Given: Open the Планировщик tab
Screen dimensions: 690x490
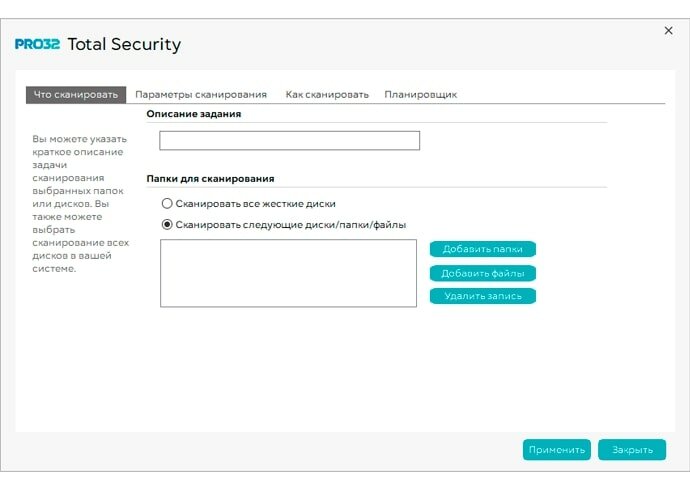Looking at the screenshot, I should coord(420,94).
